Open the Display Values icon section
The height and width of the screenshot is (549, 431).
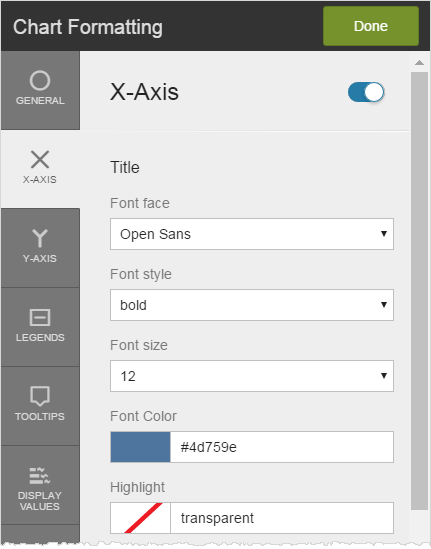point(40,476)
